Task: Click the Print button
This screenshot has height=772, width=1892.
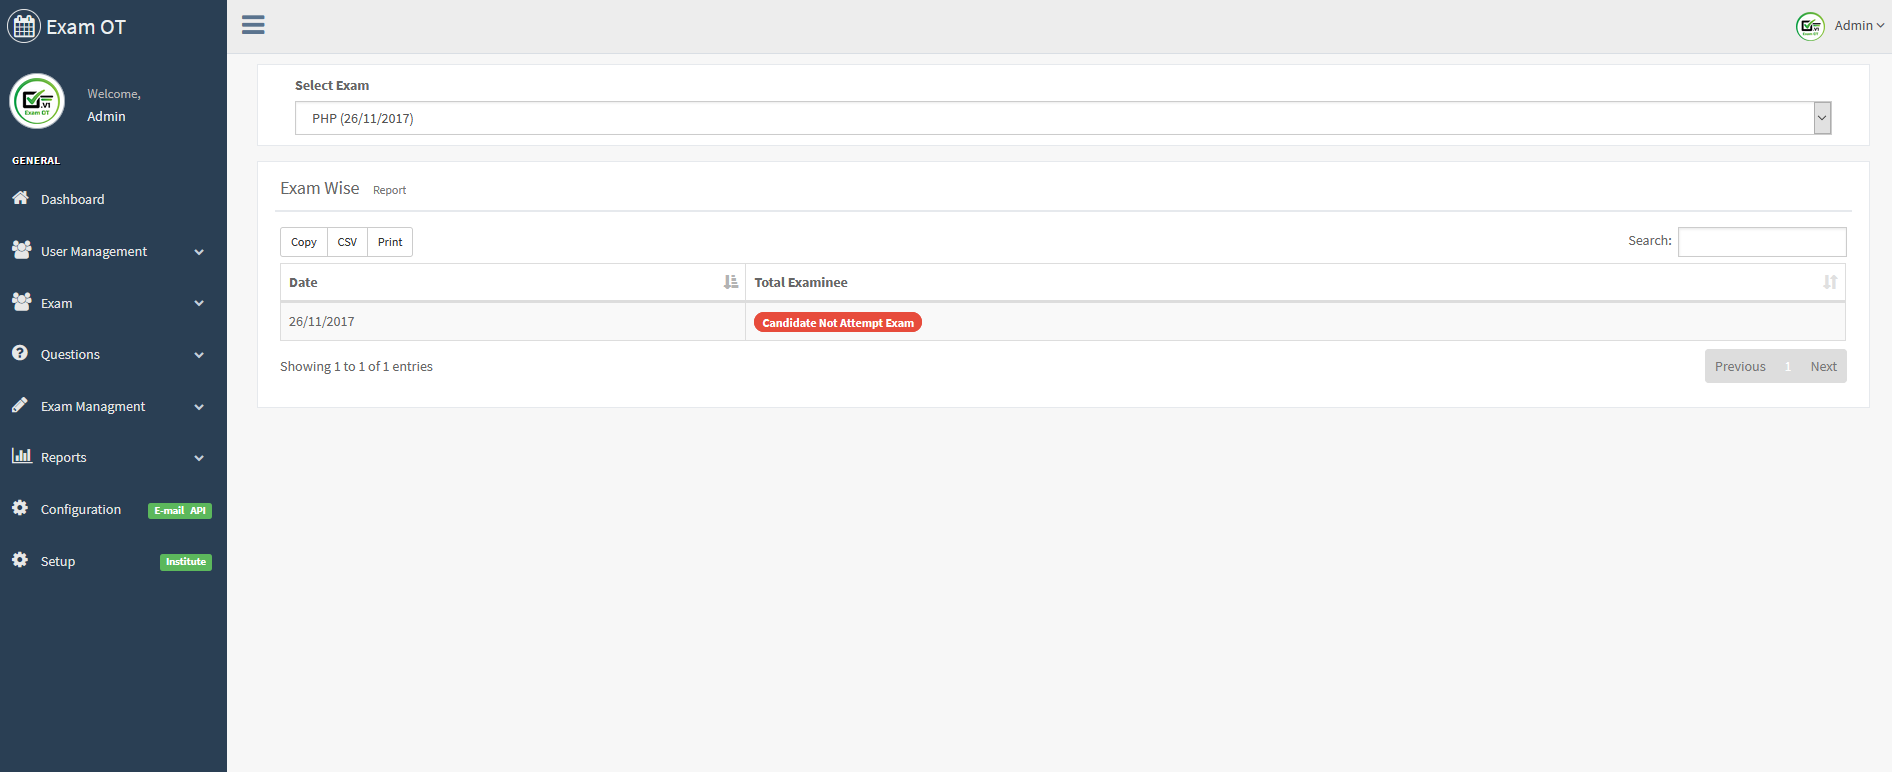Action: pos(390,242)
